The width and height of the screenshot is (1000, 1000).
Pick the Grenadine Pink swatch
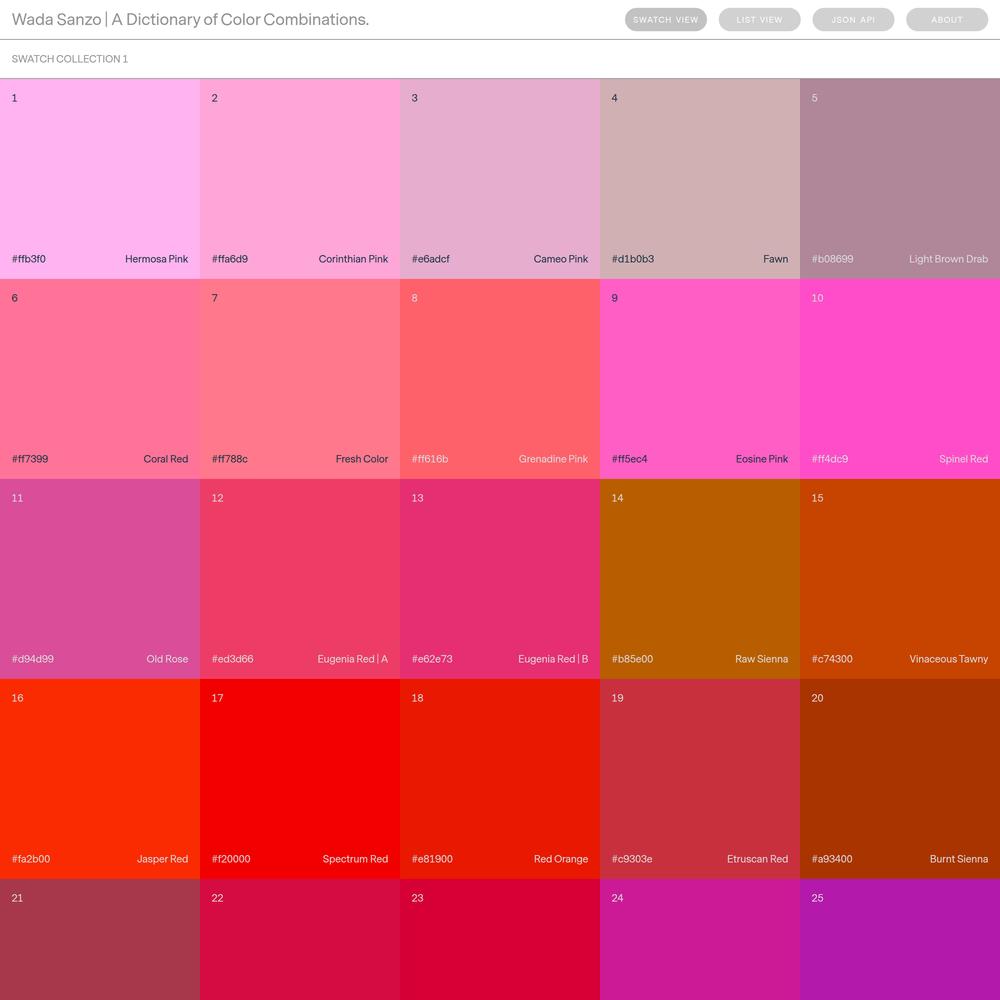click(x=500, y=379)
